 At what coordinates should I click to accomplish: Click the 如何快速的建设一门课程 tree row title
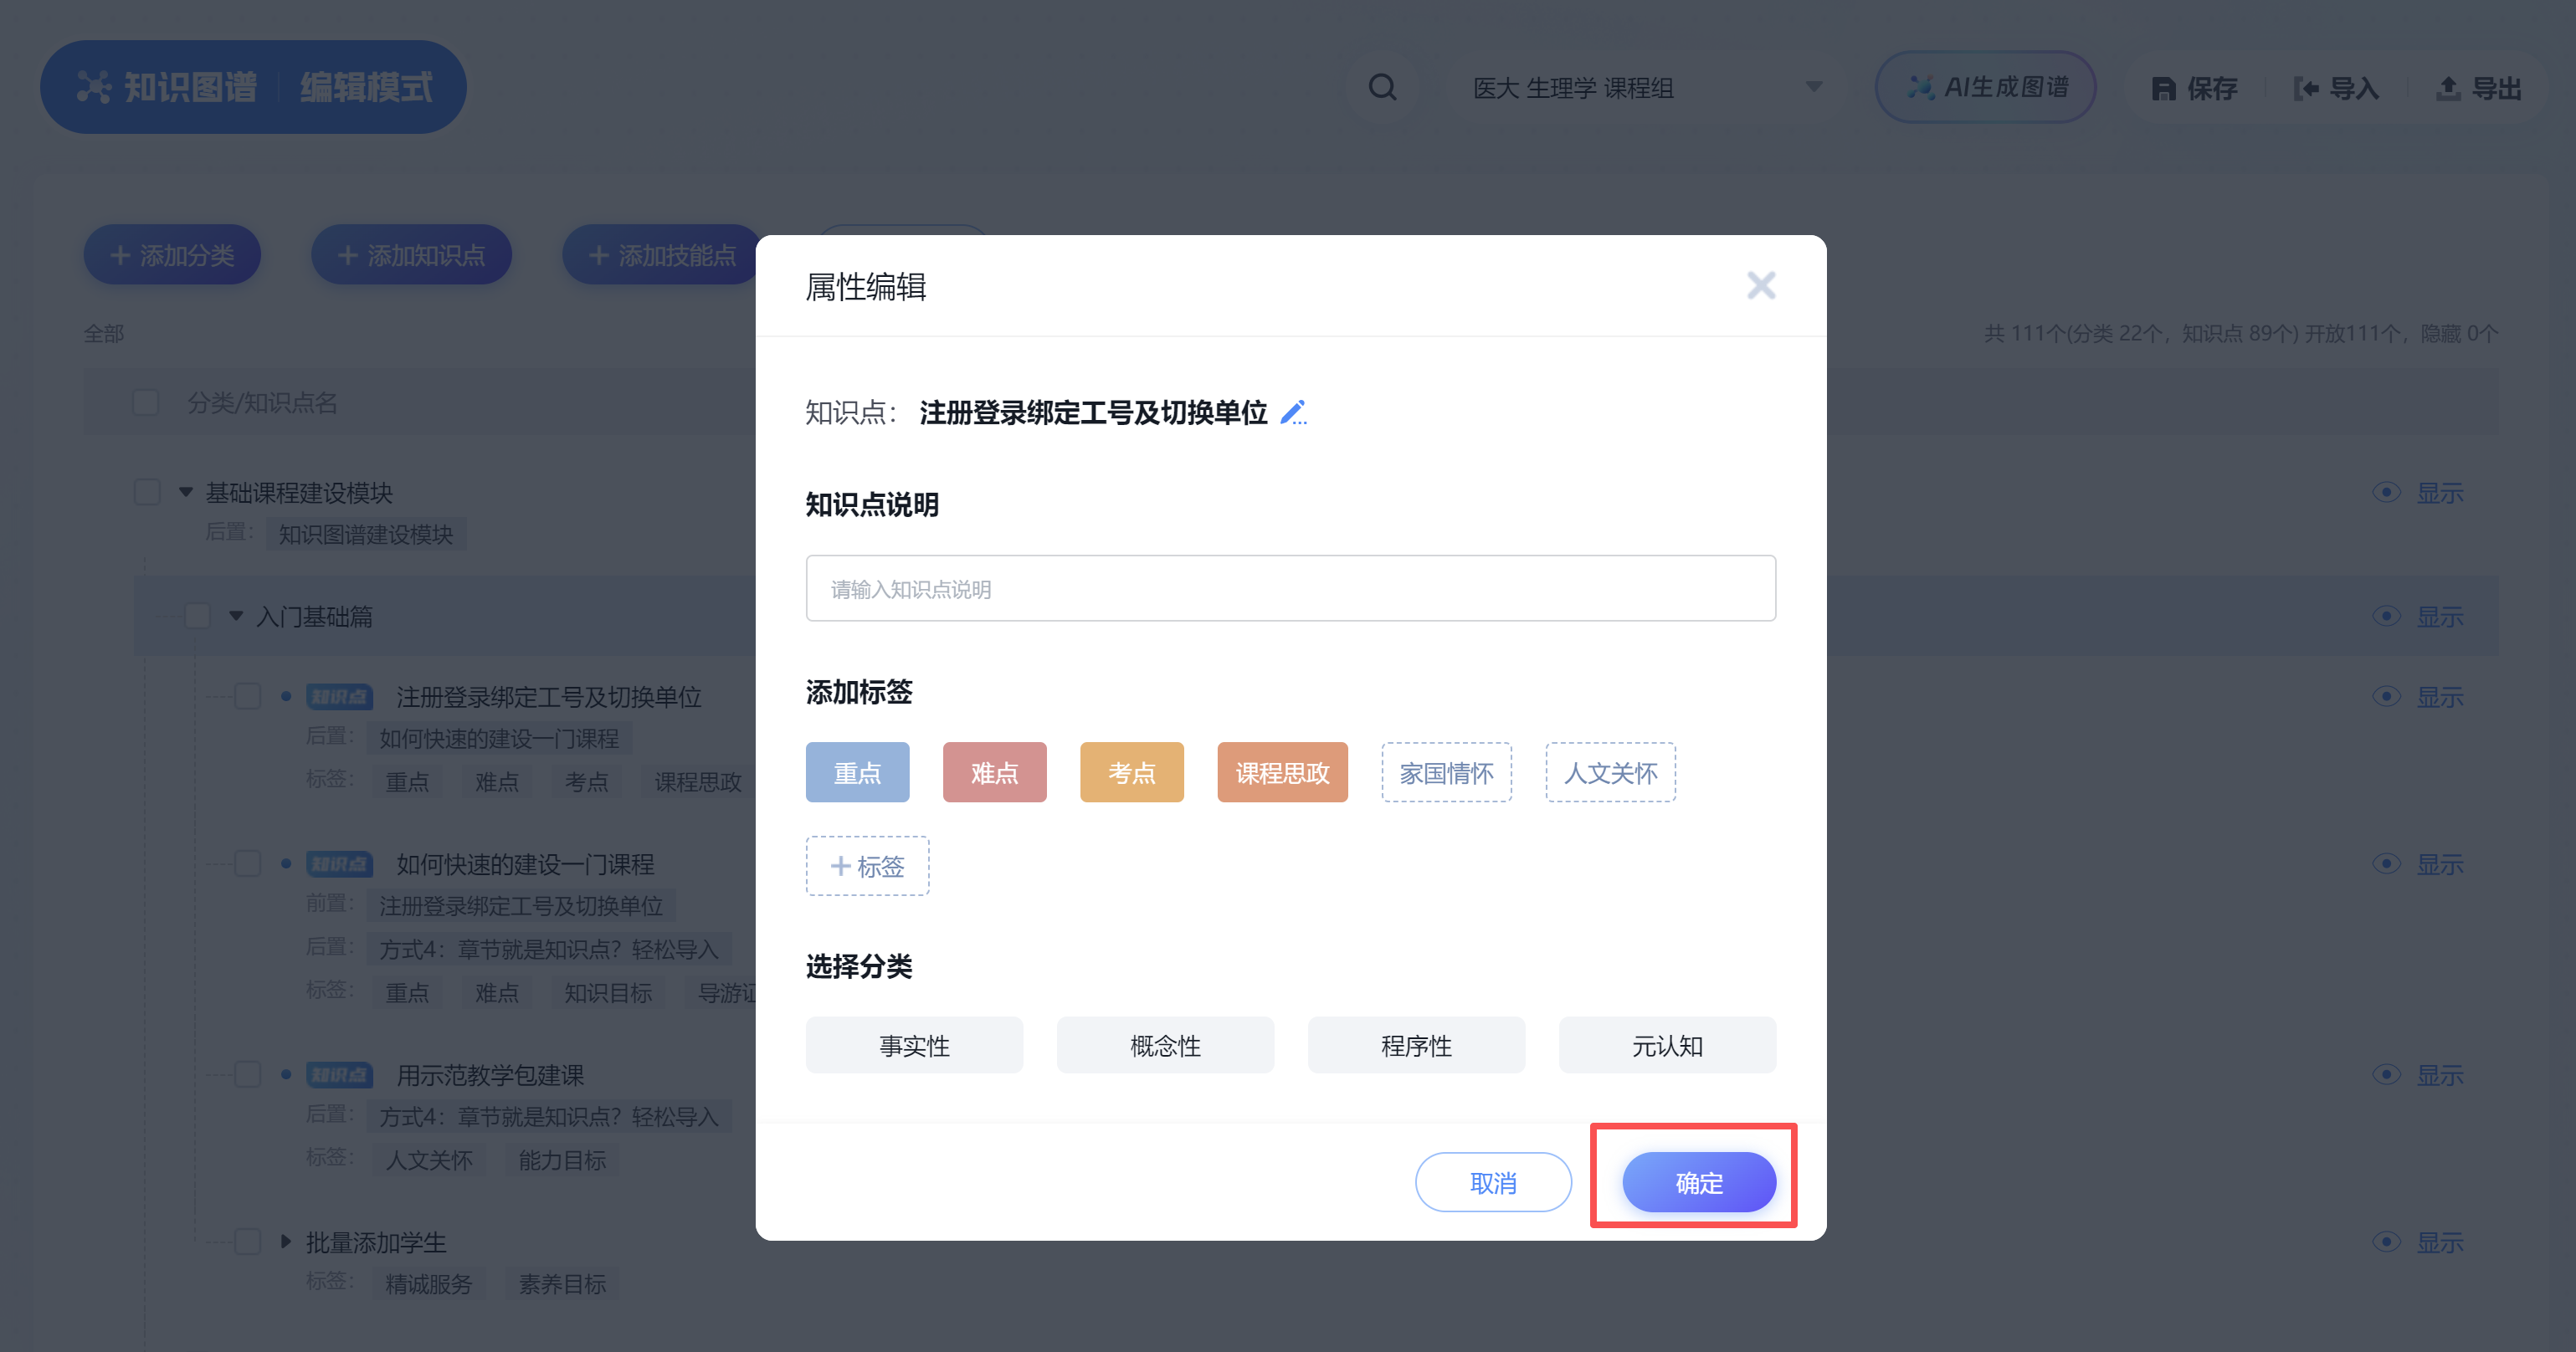click(525, 864)
